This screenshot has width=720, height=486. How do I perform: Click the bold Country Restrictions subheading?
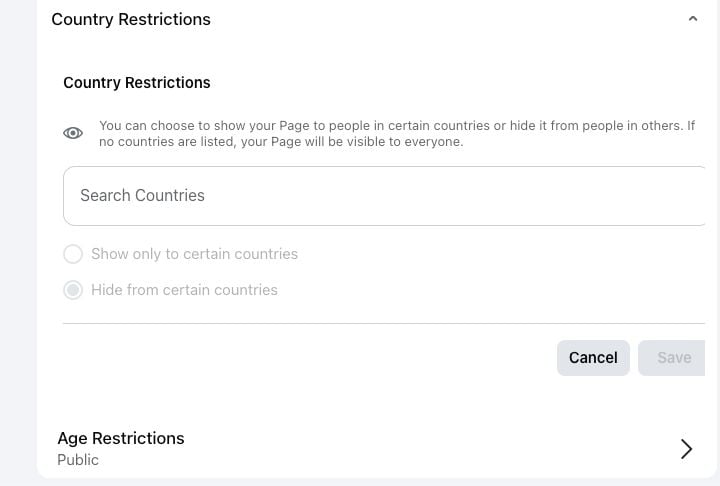(137, 83)
